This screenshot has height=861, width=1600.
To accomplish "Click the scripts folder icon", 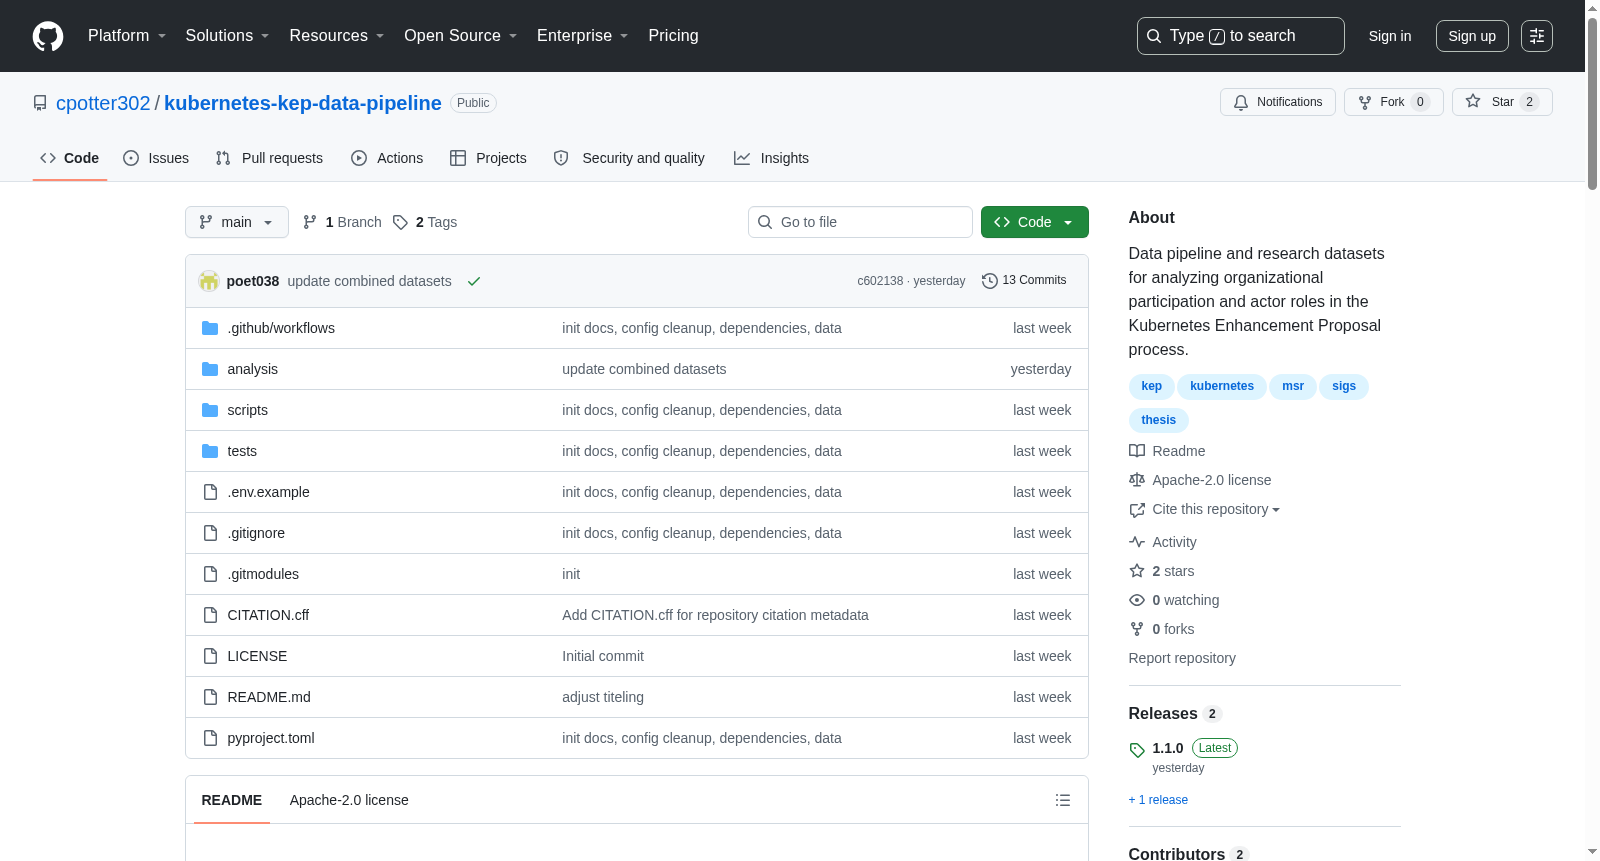I will 210,410.
